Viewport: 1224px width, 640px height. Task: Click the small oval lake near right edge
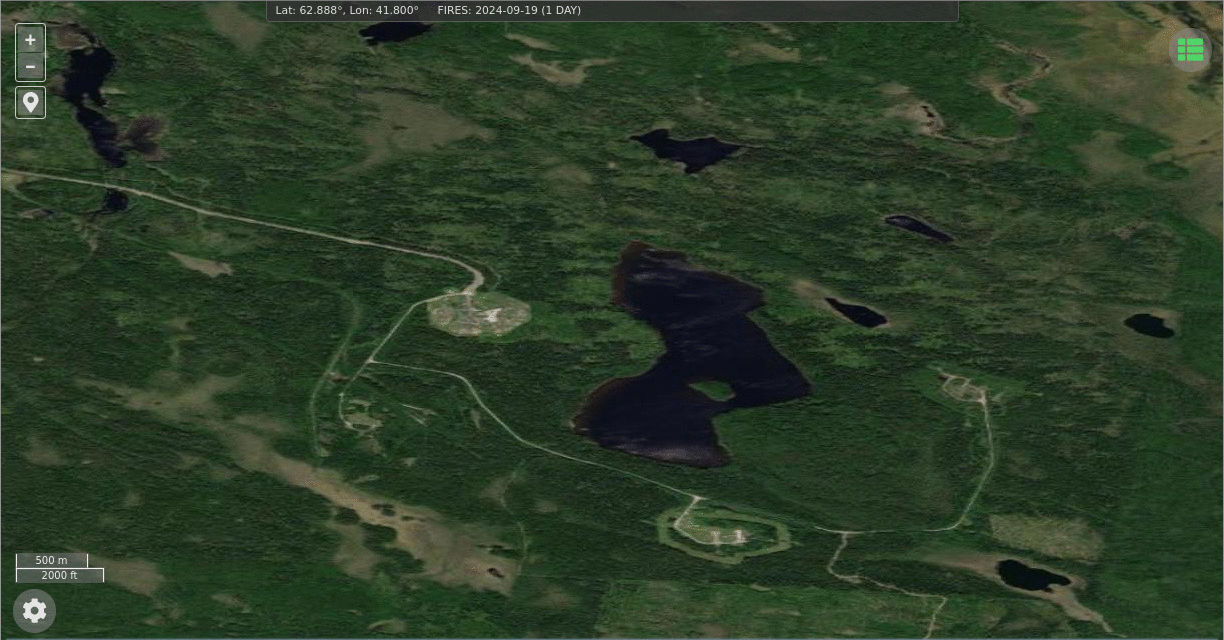[1148, 325]
